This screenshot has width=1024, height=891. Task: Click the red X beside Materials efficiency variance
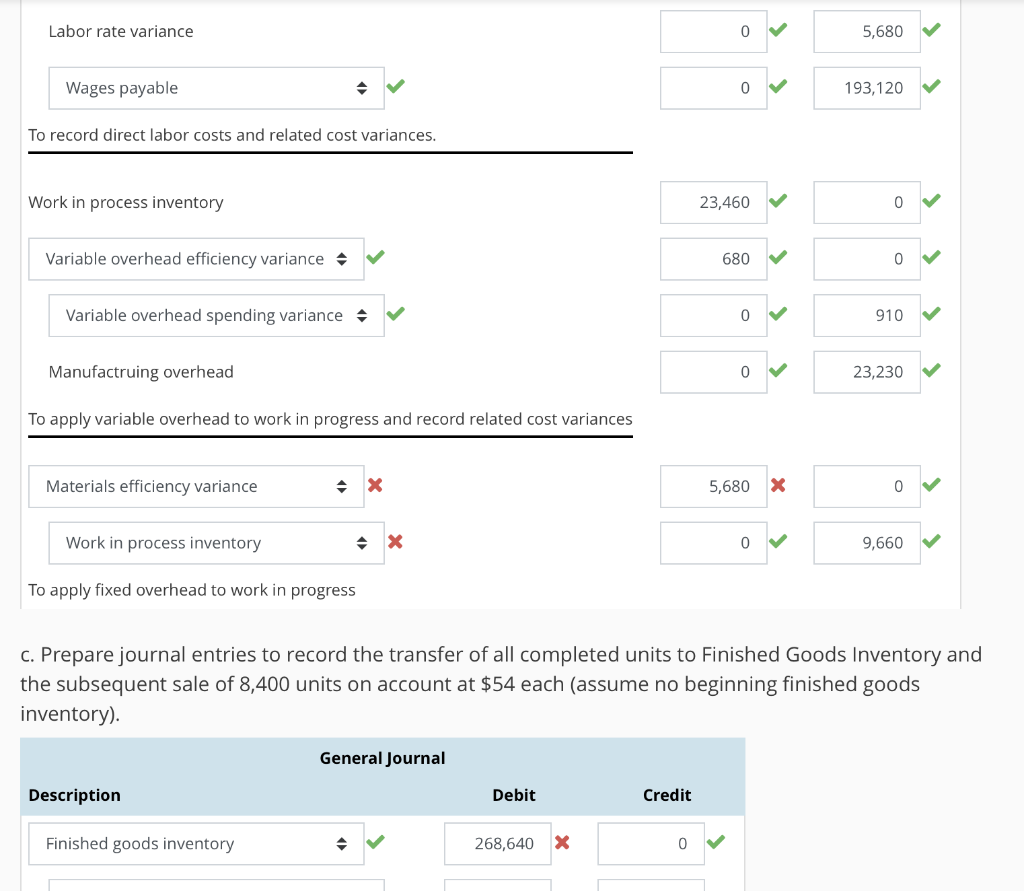(x=376, y=486)
